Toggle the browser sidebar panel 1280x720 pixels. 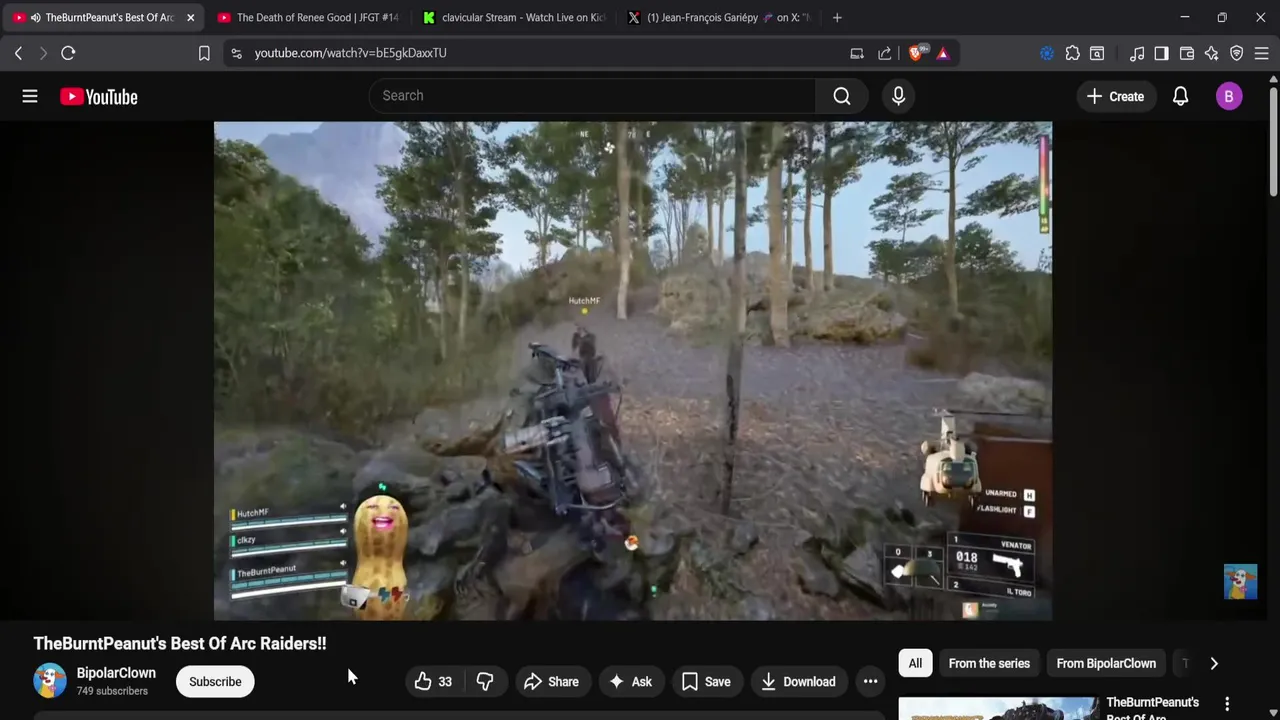1161,53
